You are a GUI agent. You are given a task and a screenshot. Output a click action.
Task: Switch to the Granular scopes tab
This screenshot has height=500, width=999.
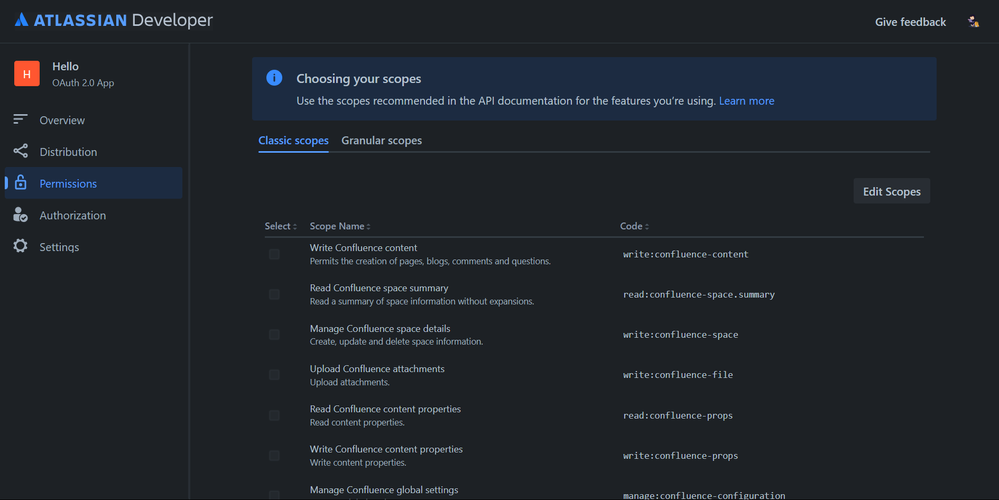point(381,141)
